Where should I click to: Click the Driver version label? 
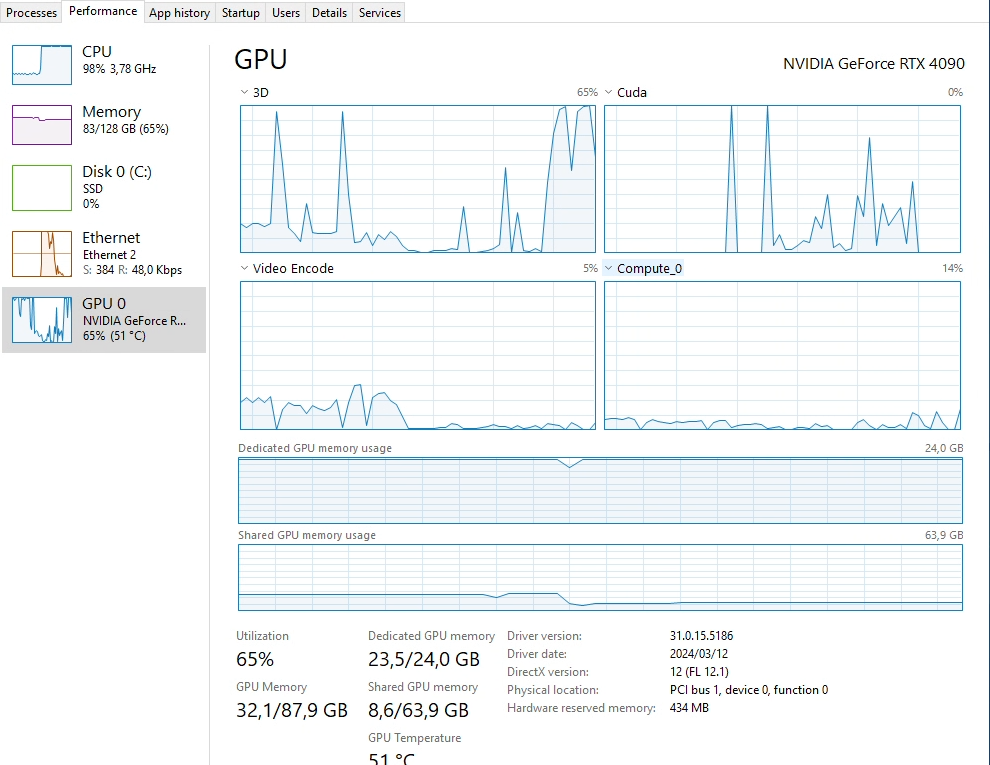pyautogui.click(x=544, y=636)
